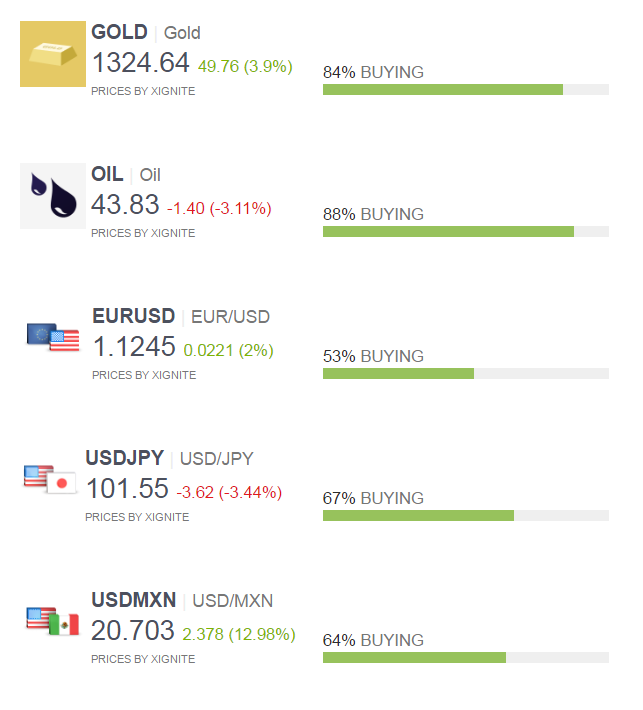The height and width of the screenshot is (710, 643).
Task: Click Oil's 88% buying sentiment bar
Action: pyautogui.click(x=465, y=231)
